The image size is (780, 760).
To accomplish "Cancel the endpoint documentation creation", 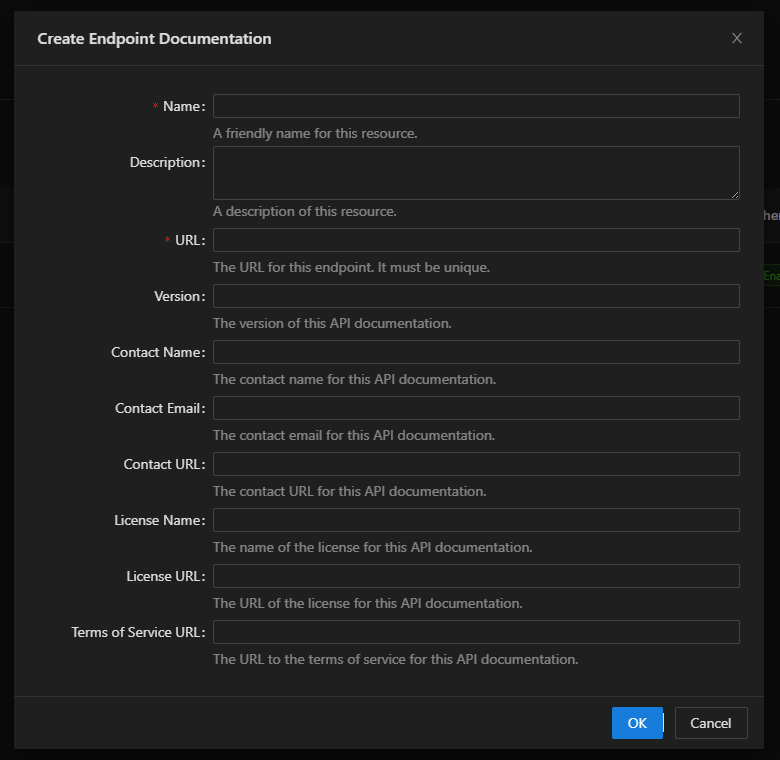I will coord(711,723).
